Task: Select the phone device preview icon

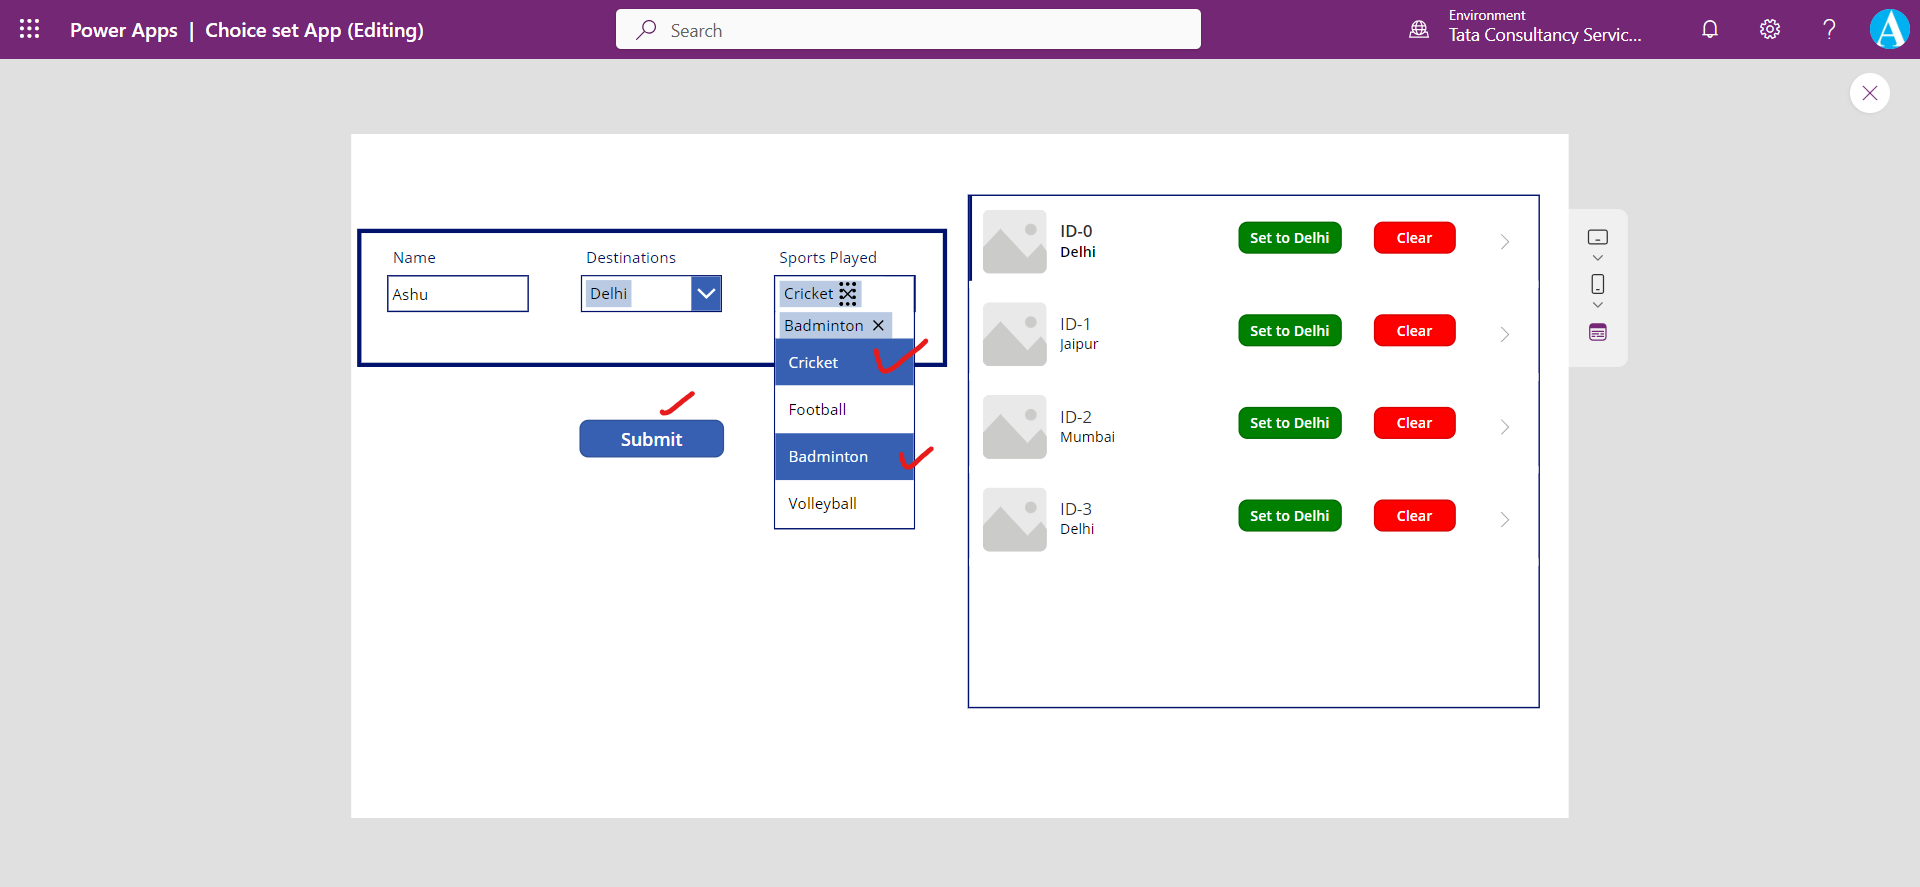Action: coord(1598,284)
